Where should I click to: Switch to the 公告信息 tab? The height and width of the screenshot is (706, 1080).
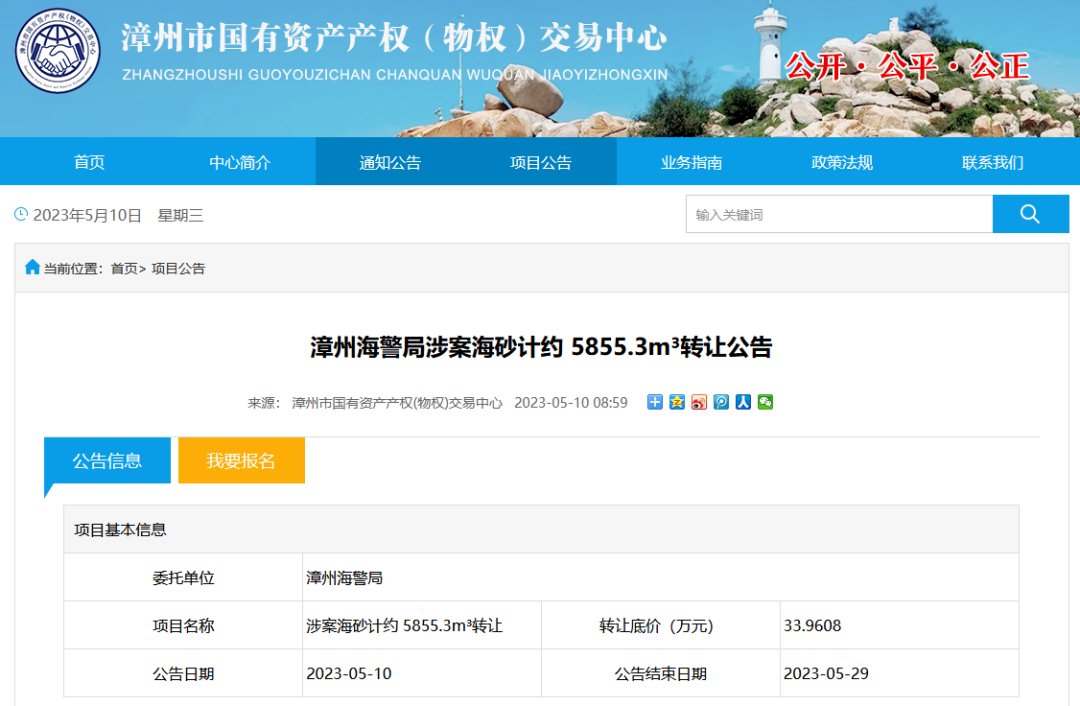point(107,461)
